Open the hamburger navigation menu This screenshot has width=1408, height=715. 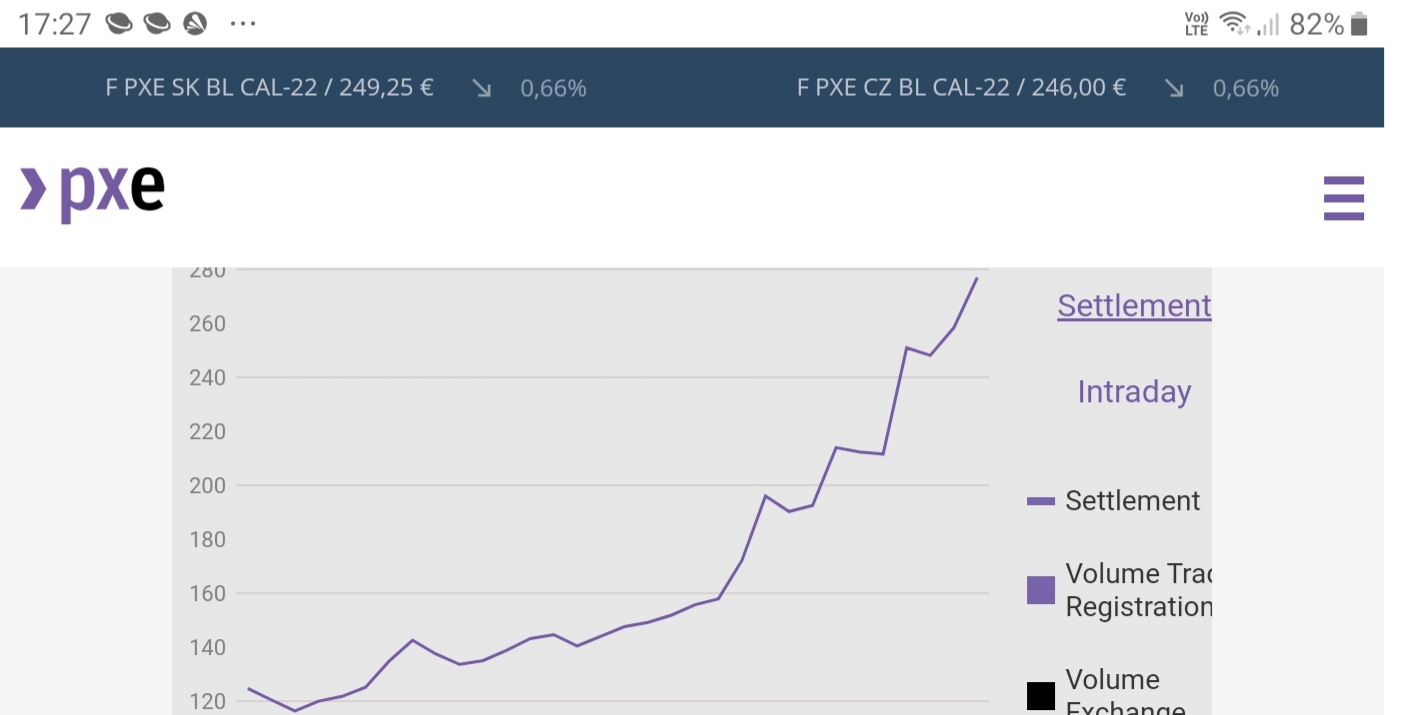click(1343, 197)
